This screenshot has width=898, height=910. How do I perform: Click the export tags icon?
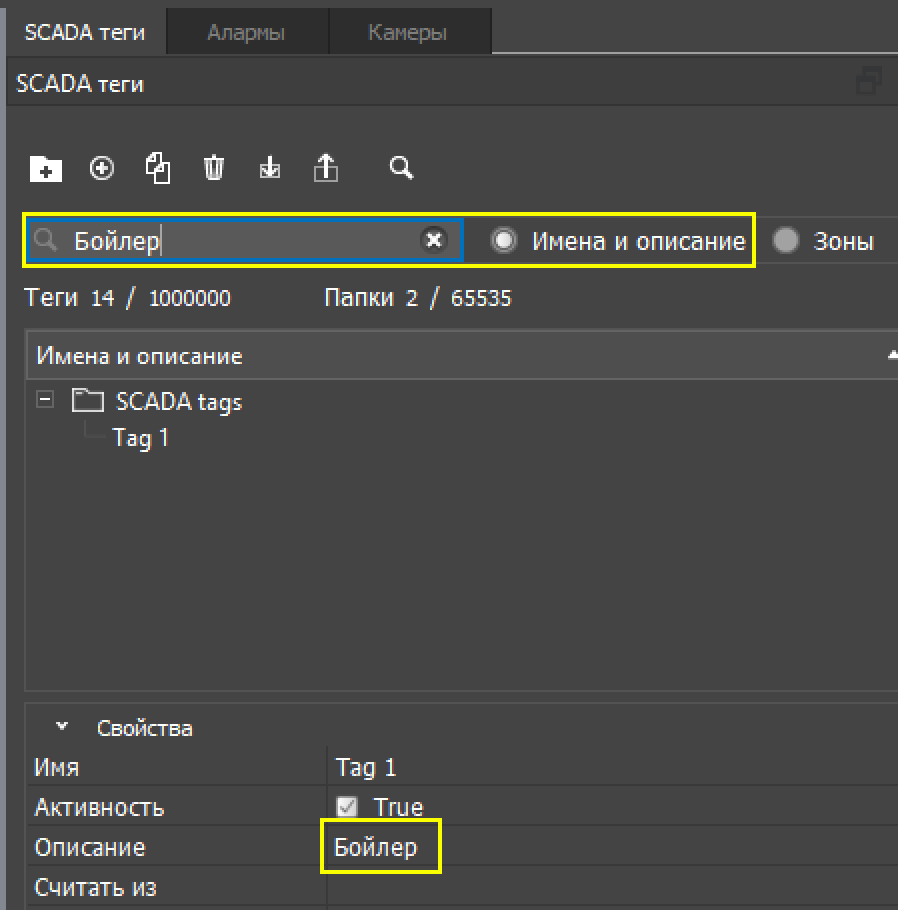click(326, 168)
